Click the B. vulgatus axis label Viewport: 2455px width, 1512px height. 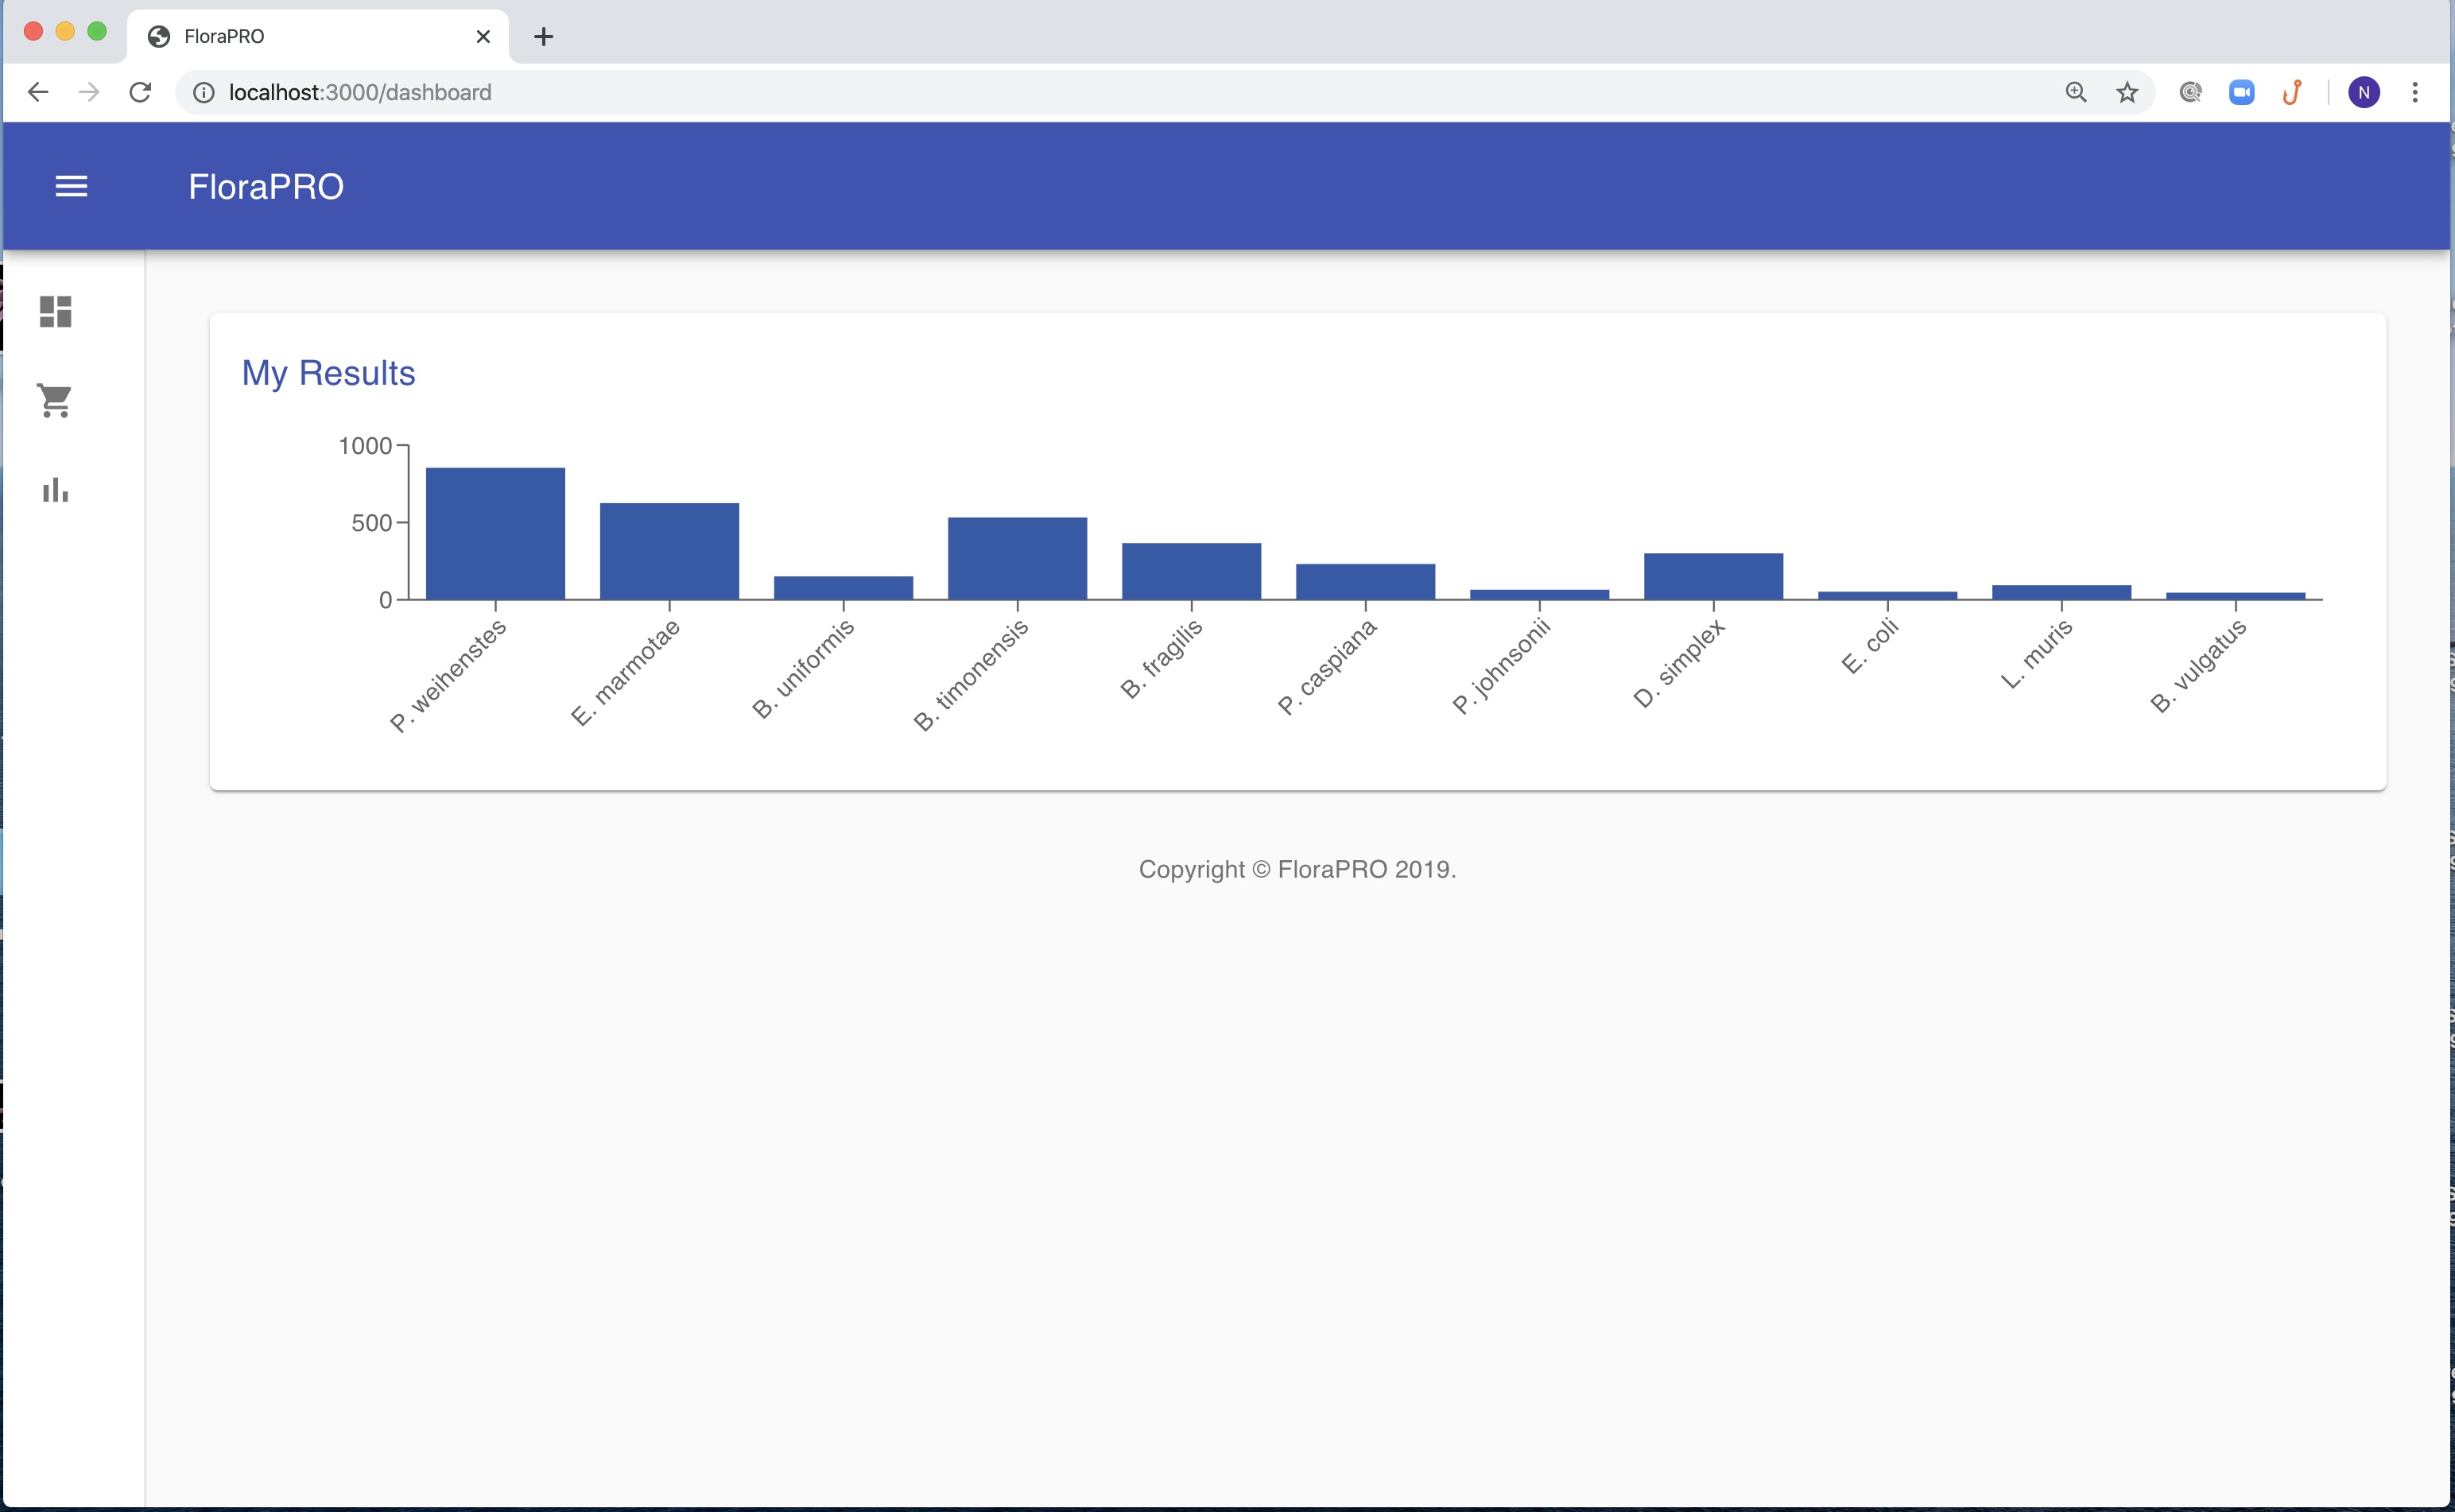click(2199, 665)
